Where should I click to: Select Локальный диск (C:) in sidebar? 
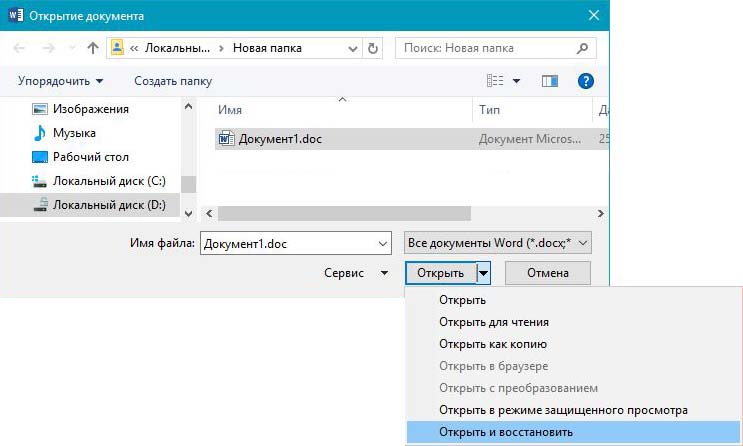(x=109, y=181)
